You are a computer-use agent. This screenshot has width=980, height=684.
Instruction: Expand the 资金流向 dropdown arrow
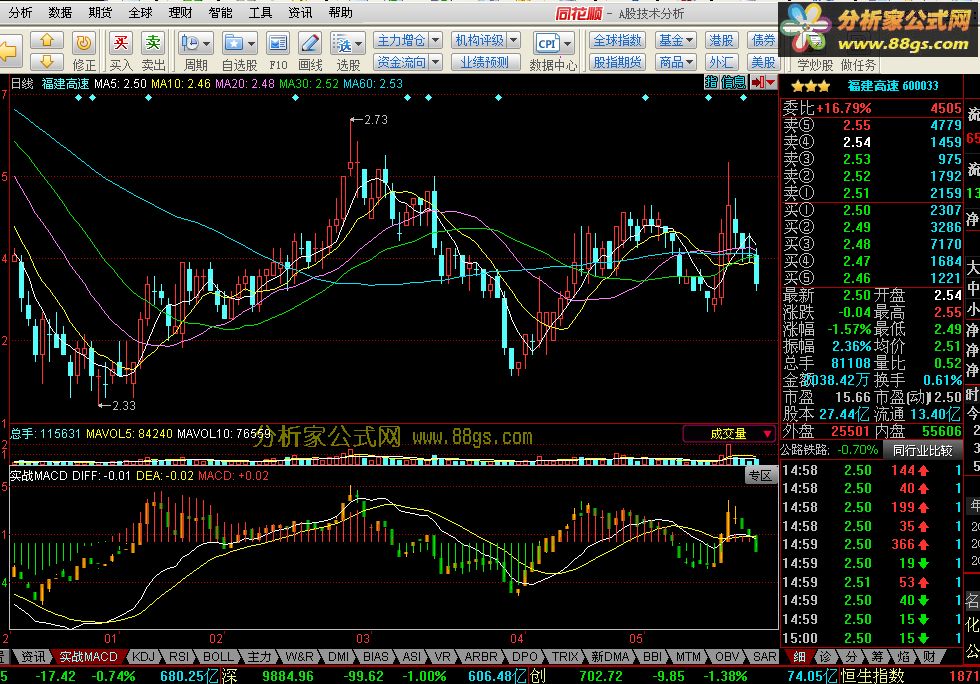click(x=436, y=62)
